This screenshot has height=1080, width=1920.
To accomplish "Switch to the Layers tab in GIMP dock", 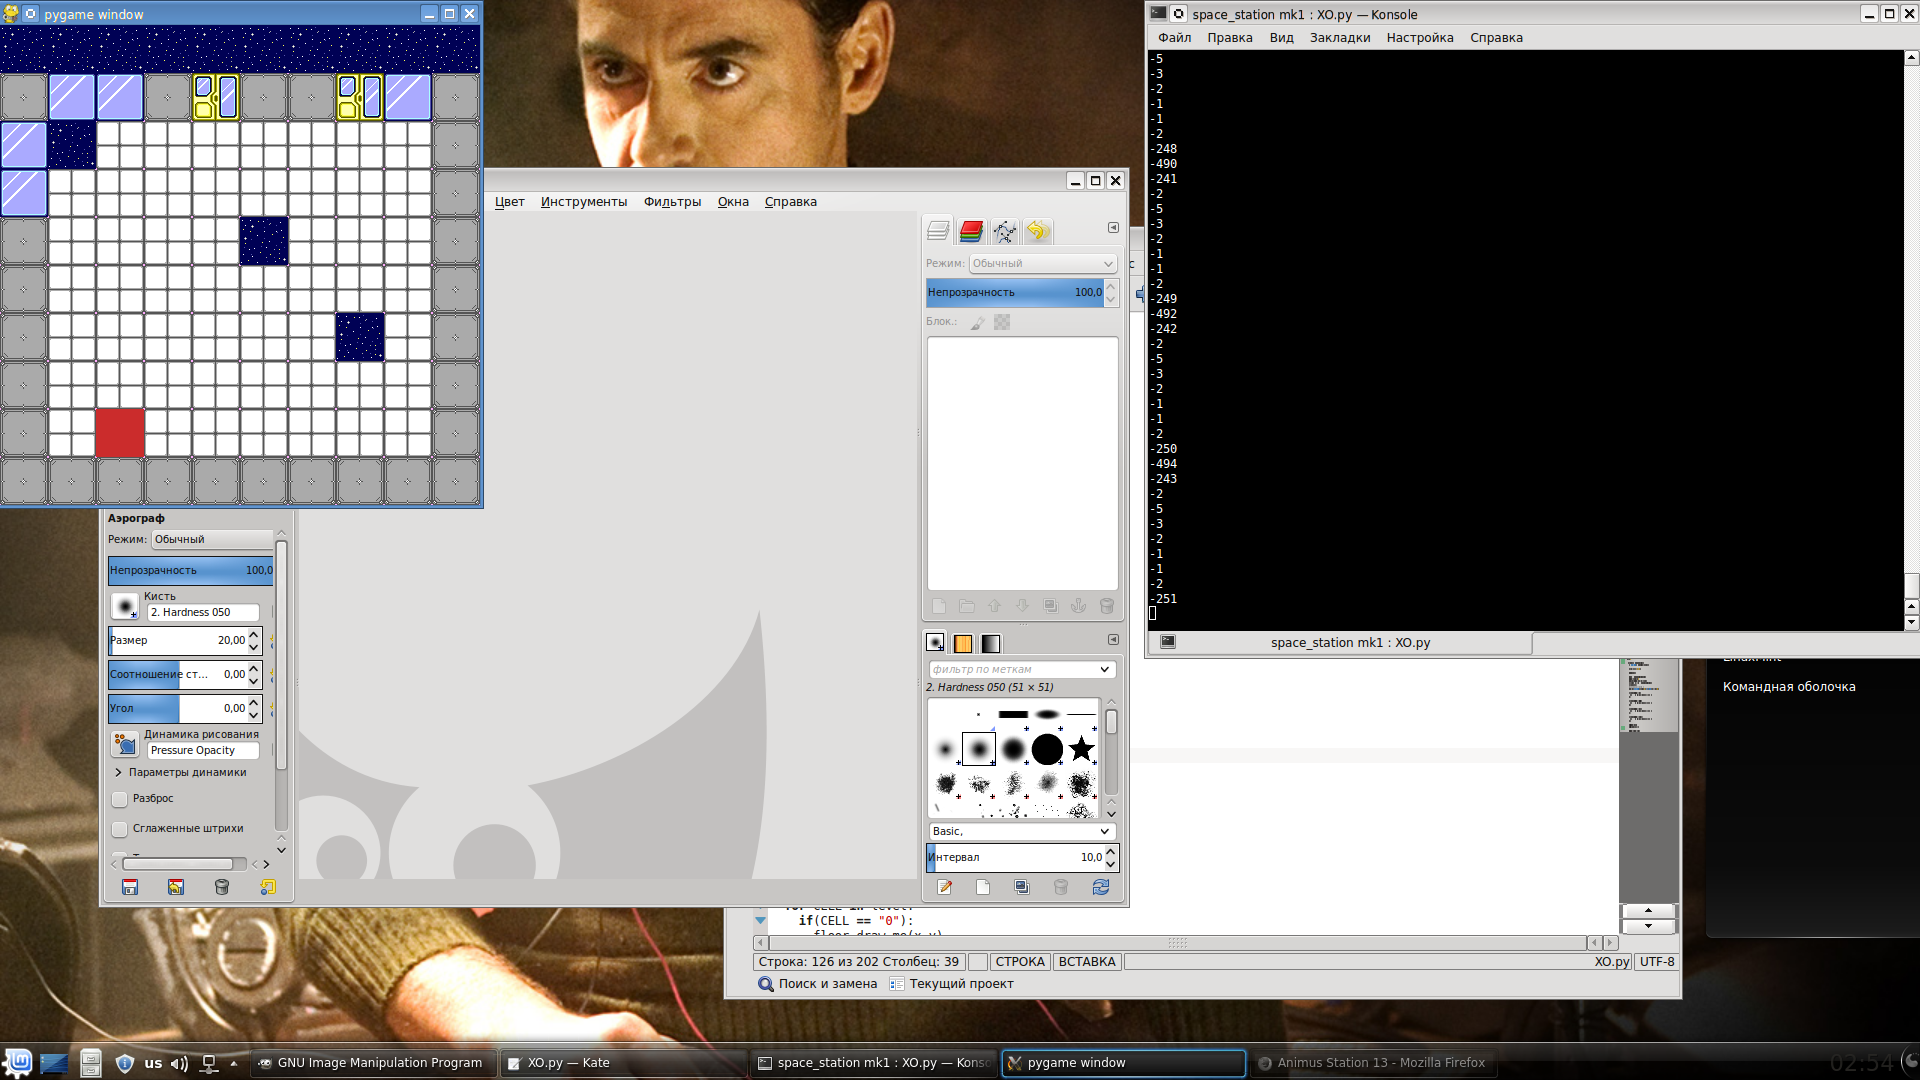I will point(938,231).
